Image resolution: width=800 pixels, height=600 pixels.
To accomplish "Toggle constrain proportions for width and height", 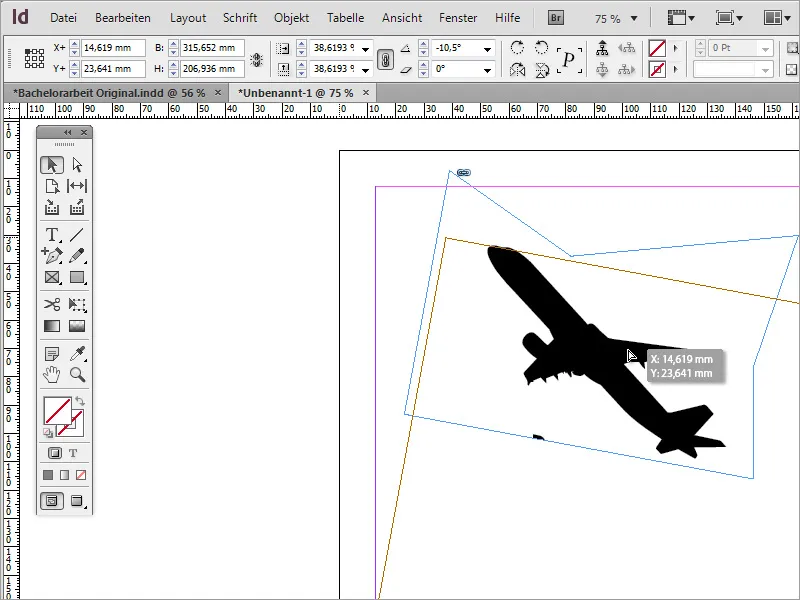I will (257, 60).
